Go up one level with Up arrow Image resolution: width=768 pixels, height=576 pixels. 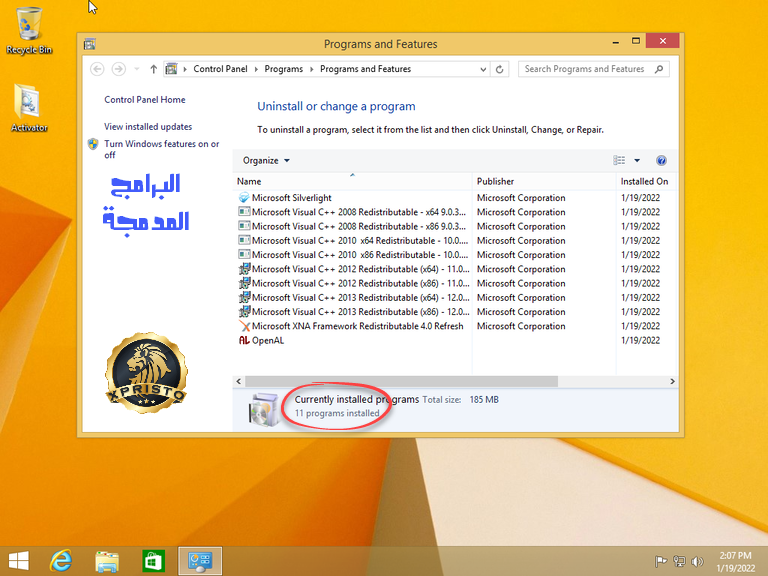tap(153, 69)
